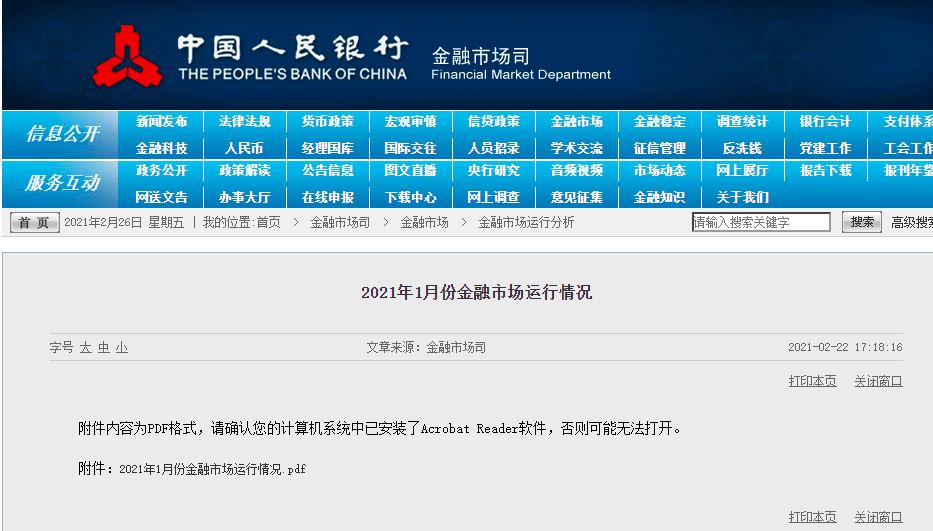This screenshot has height=531, width=933.
Task: Follow the 金融市场司 breadcrumb link
Action: click(340, 223)
